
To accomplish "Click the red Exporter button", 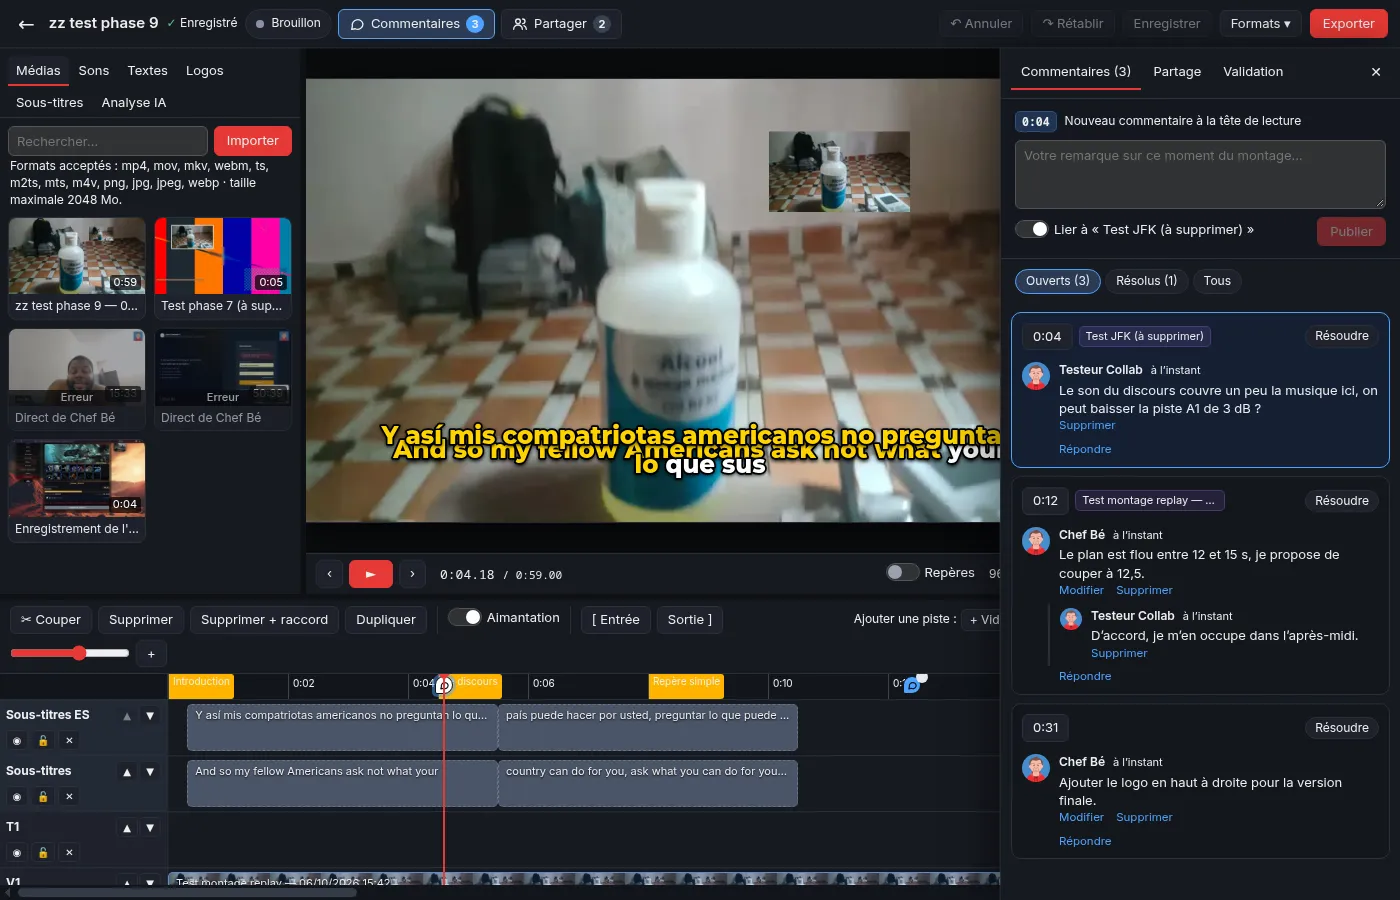I will 1348,24.
